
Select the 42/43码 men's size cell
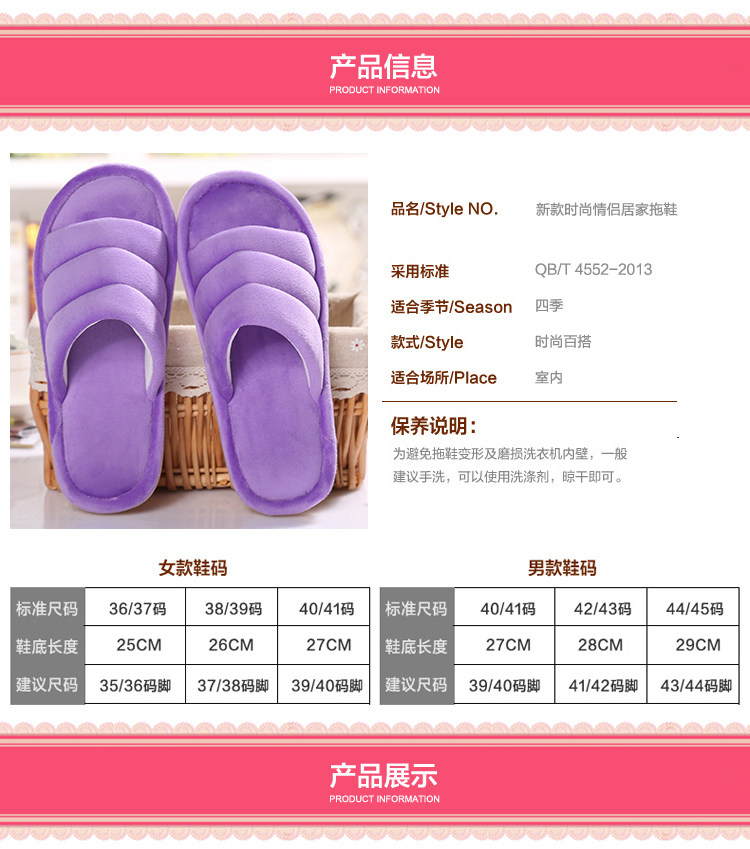(x=601, y=607)
